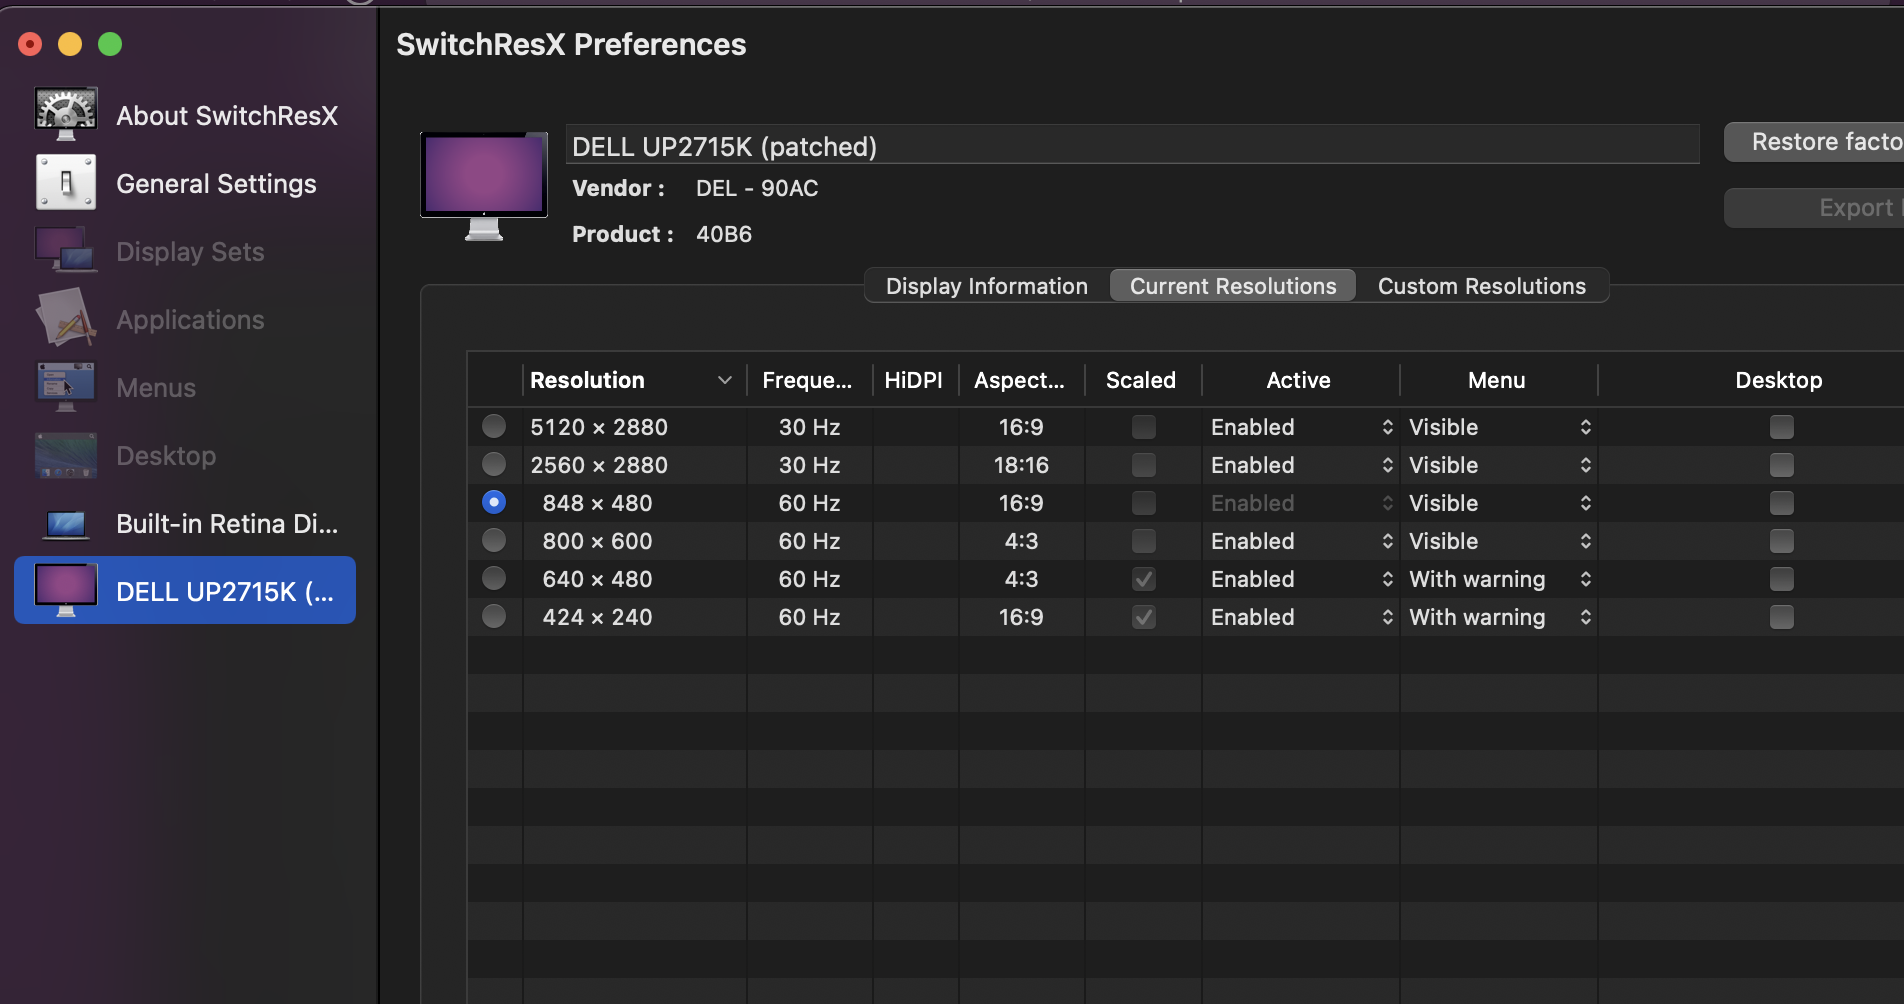Toggle Scaled checkbox for 848 × 480
This screenshot has width=1904, height=1004.
tap(1144, 503)
